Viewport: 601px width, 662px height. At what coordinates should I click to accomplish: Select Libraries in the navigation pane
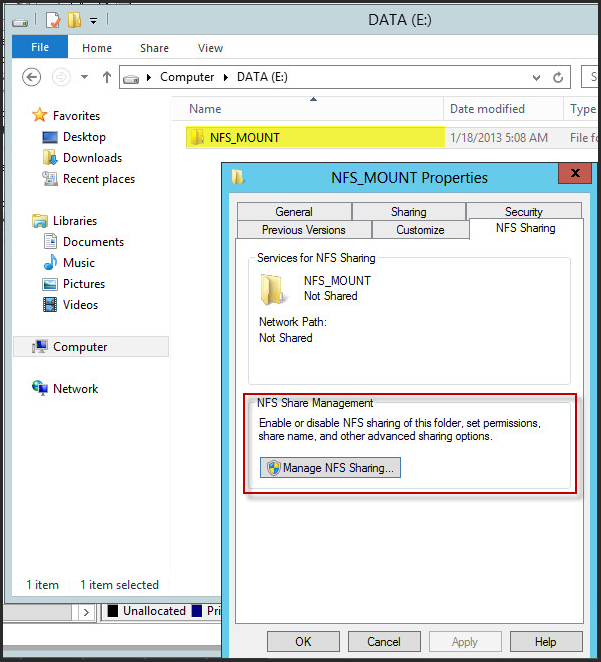(x=75, y=221)
